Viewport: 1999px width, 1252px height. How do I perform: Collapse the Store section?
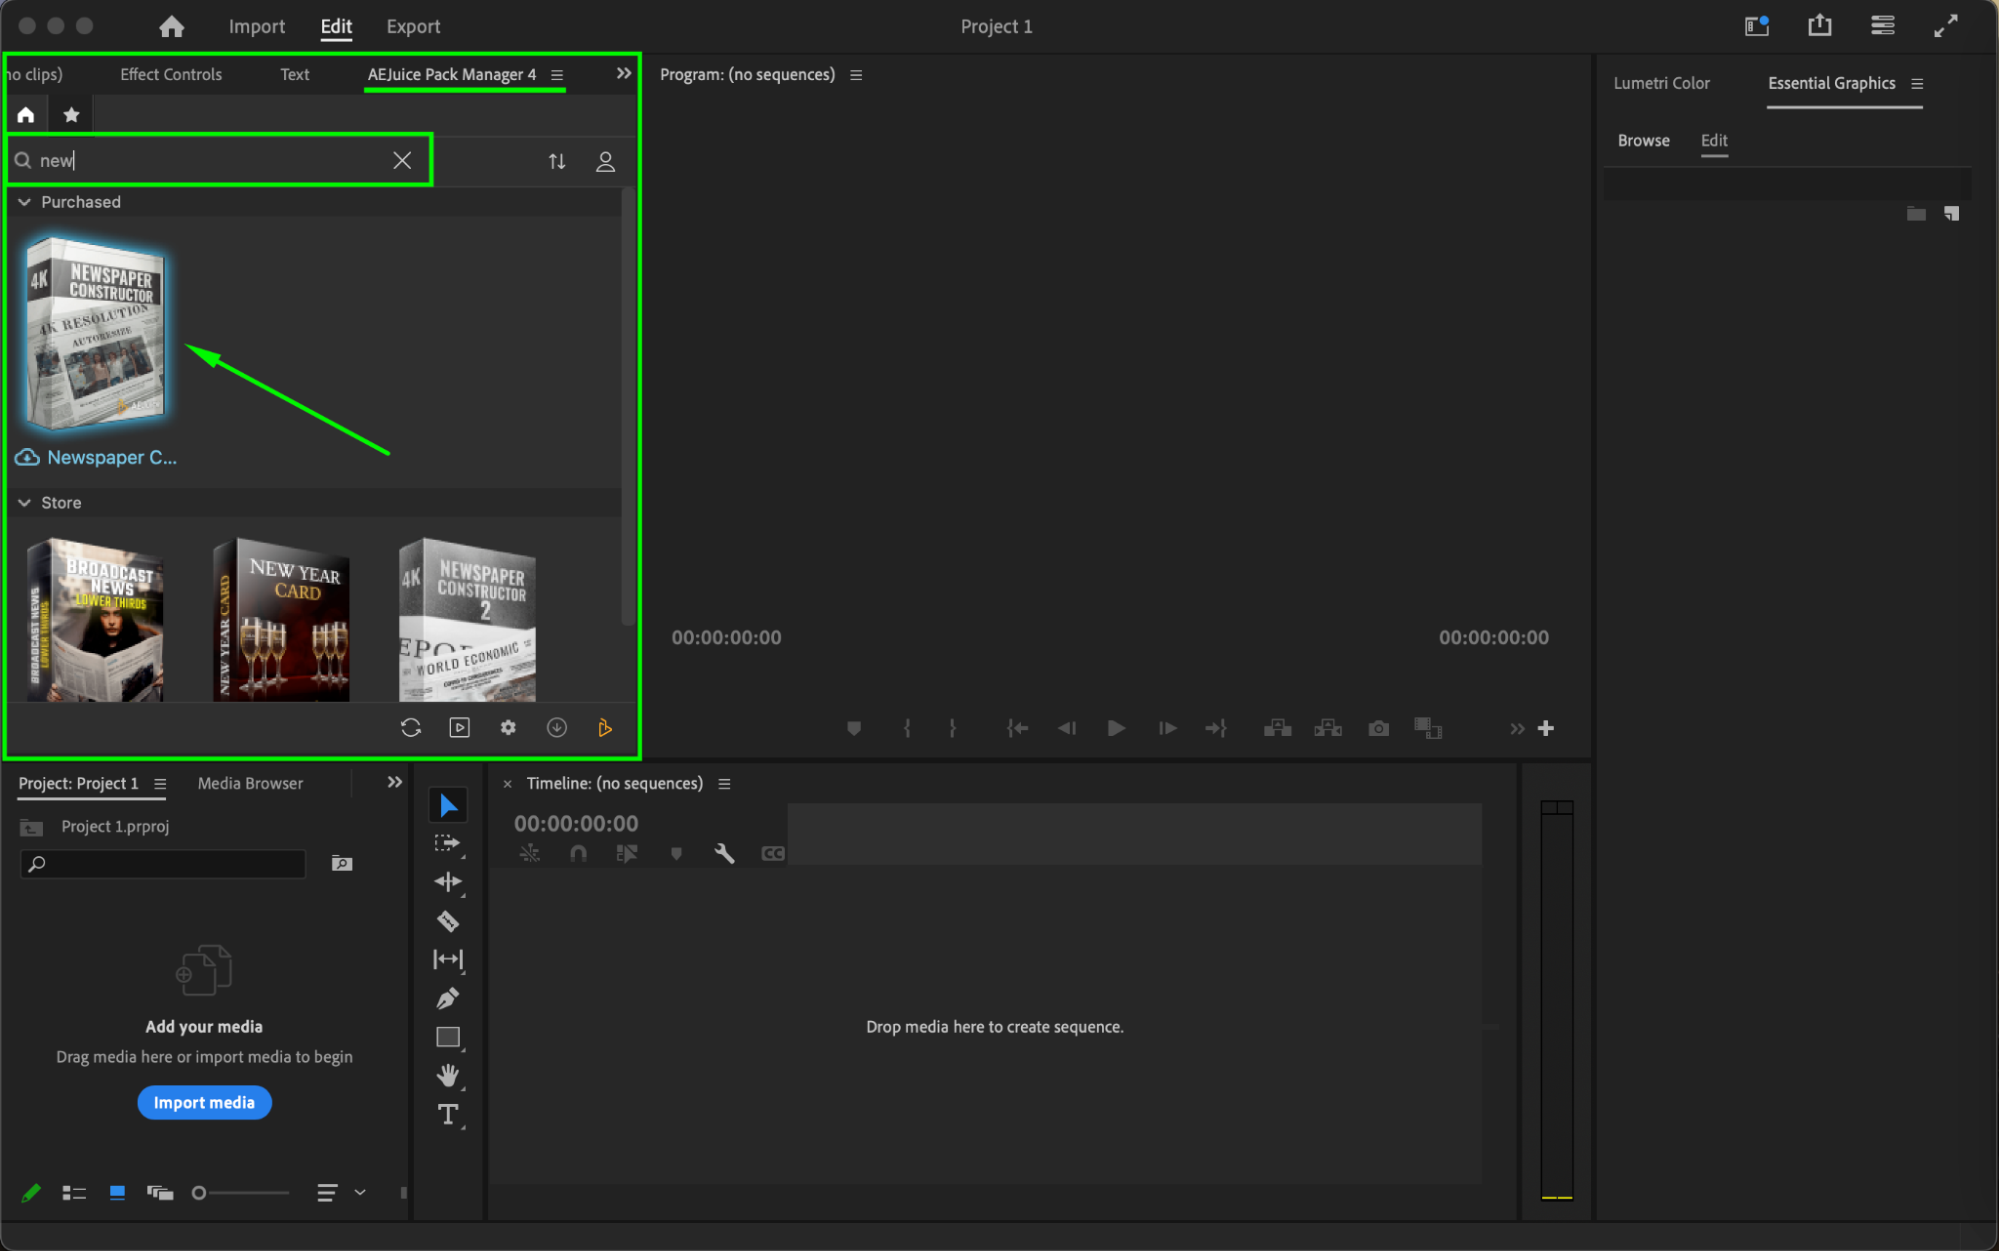[24, 503]
